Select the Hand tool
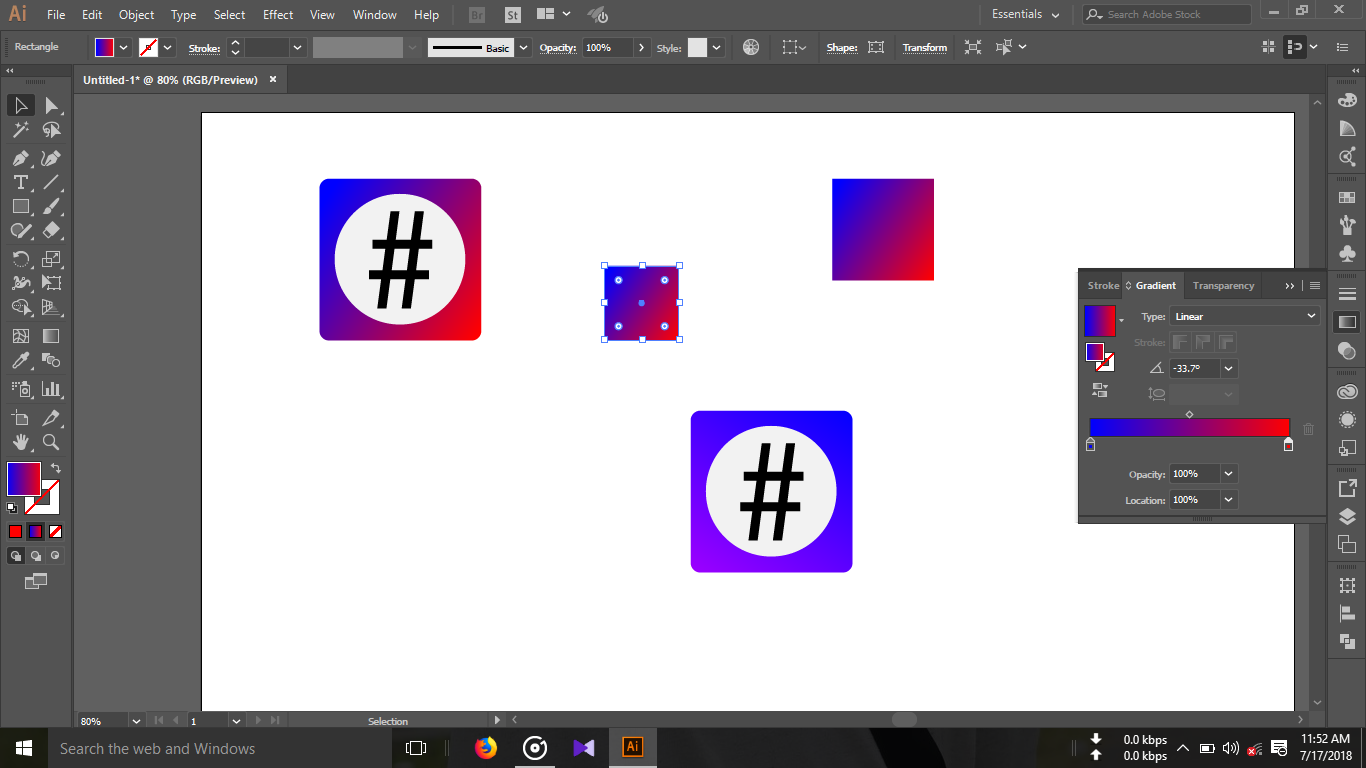1366x768 pixels. click(20, 442)
